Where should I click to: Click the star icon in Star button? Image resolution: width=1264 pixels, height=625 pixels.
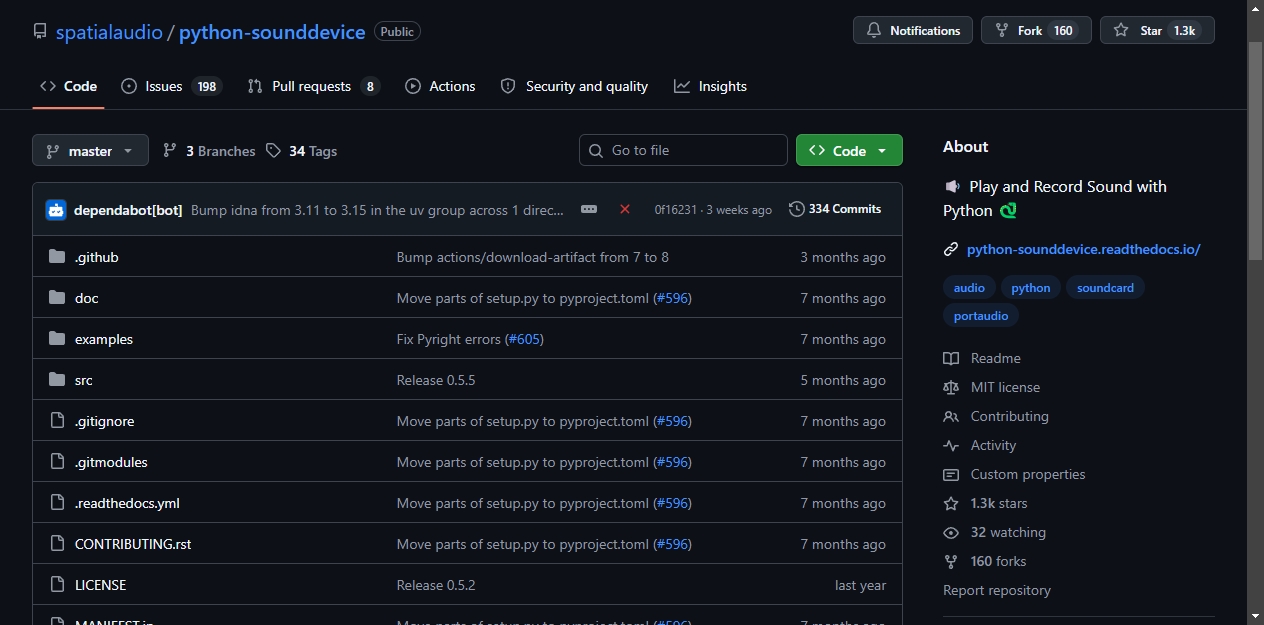click(x=1121, y=31)
